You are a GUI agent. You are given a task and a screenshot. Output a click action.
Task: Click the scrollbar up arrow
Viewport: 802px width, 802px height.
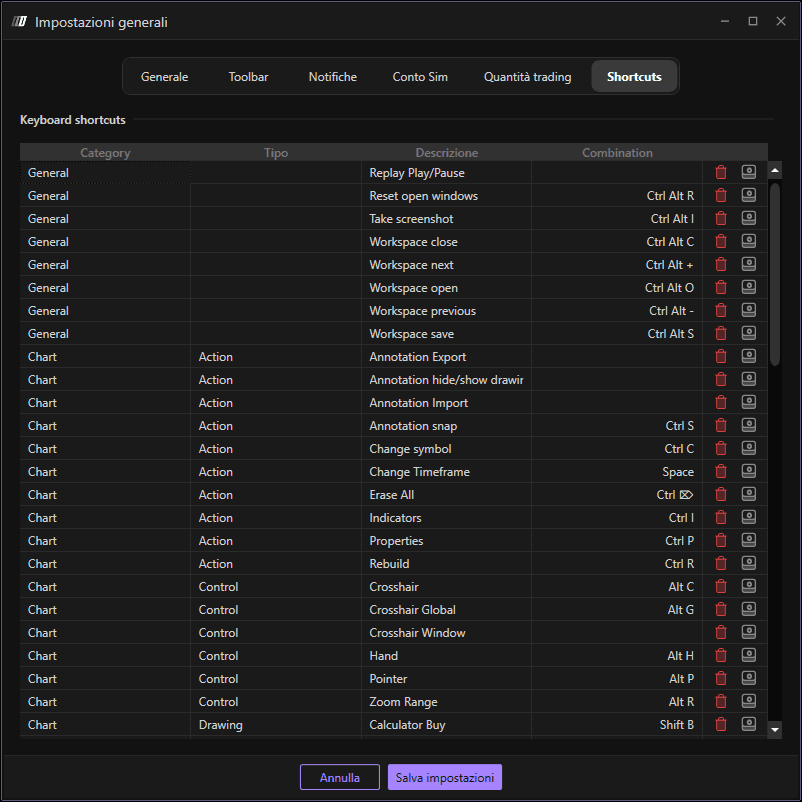775,171
